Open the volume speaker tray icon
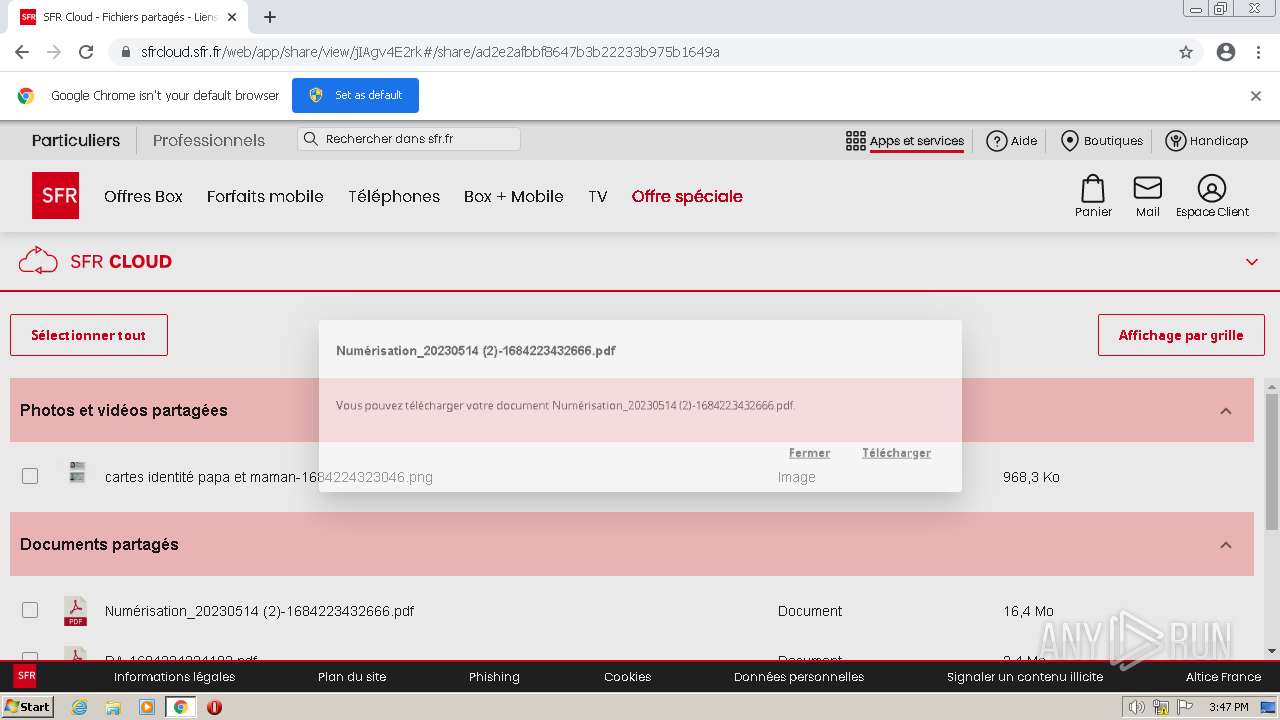The width and height of the screenshot is (1280, 720). point(1137,707)
